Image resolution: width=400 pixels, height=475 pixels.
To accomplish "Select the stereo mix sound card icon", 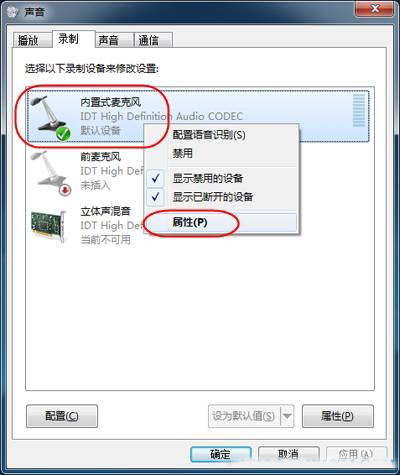I will [x=49, y=225].
